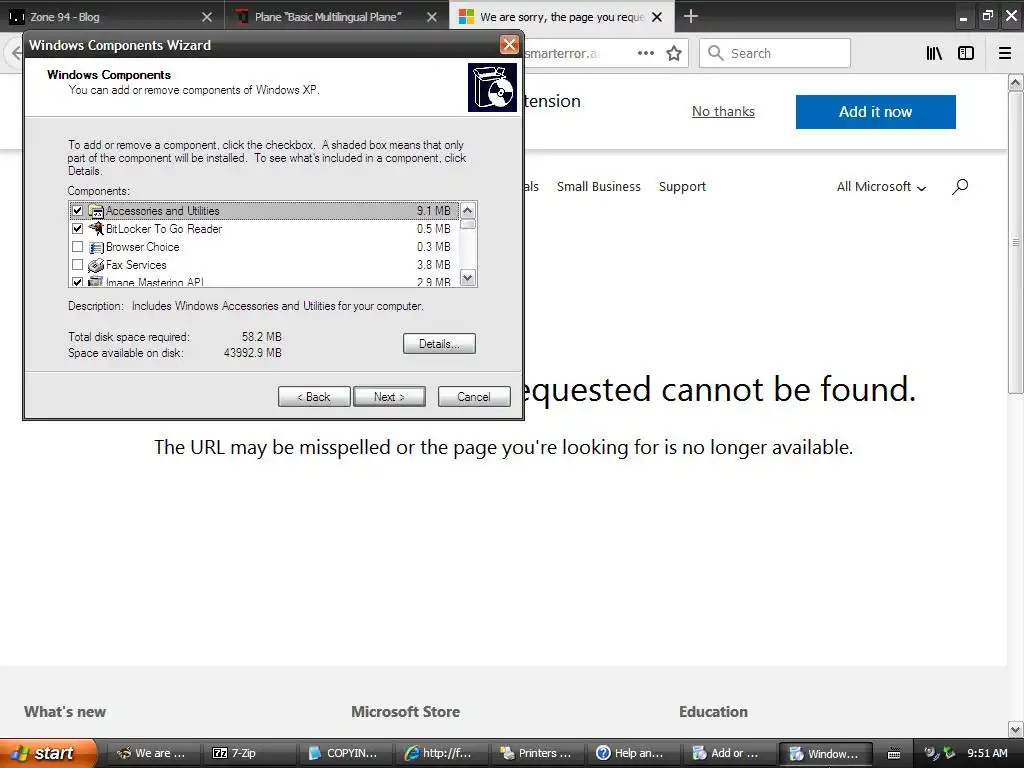This screenshot has width=1024, height=768.
Task: Open the Details button for the component
Action: pyautogui.click(x=439, y=344)
